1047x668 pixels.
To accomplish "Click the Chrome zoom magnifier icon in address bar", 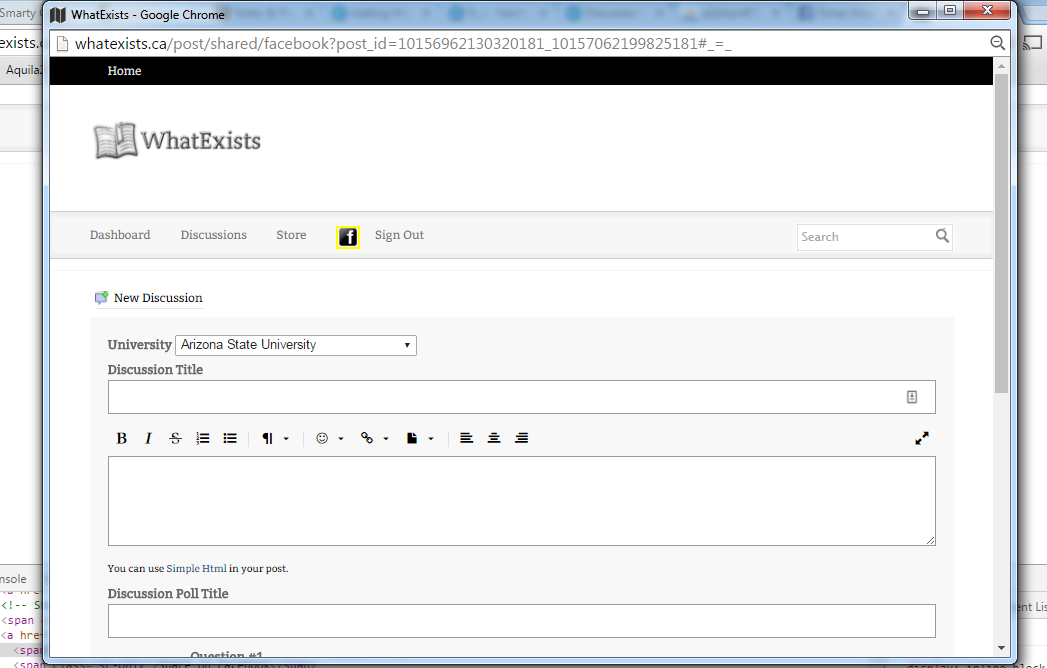I will (998, 43).
